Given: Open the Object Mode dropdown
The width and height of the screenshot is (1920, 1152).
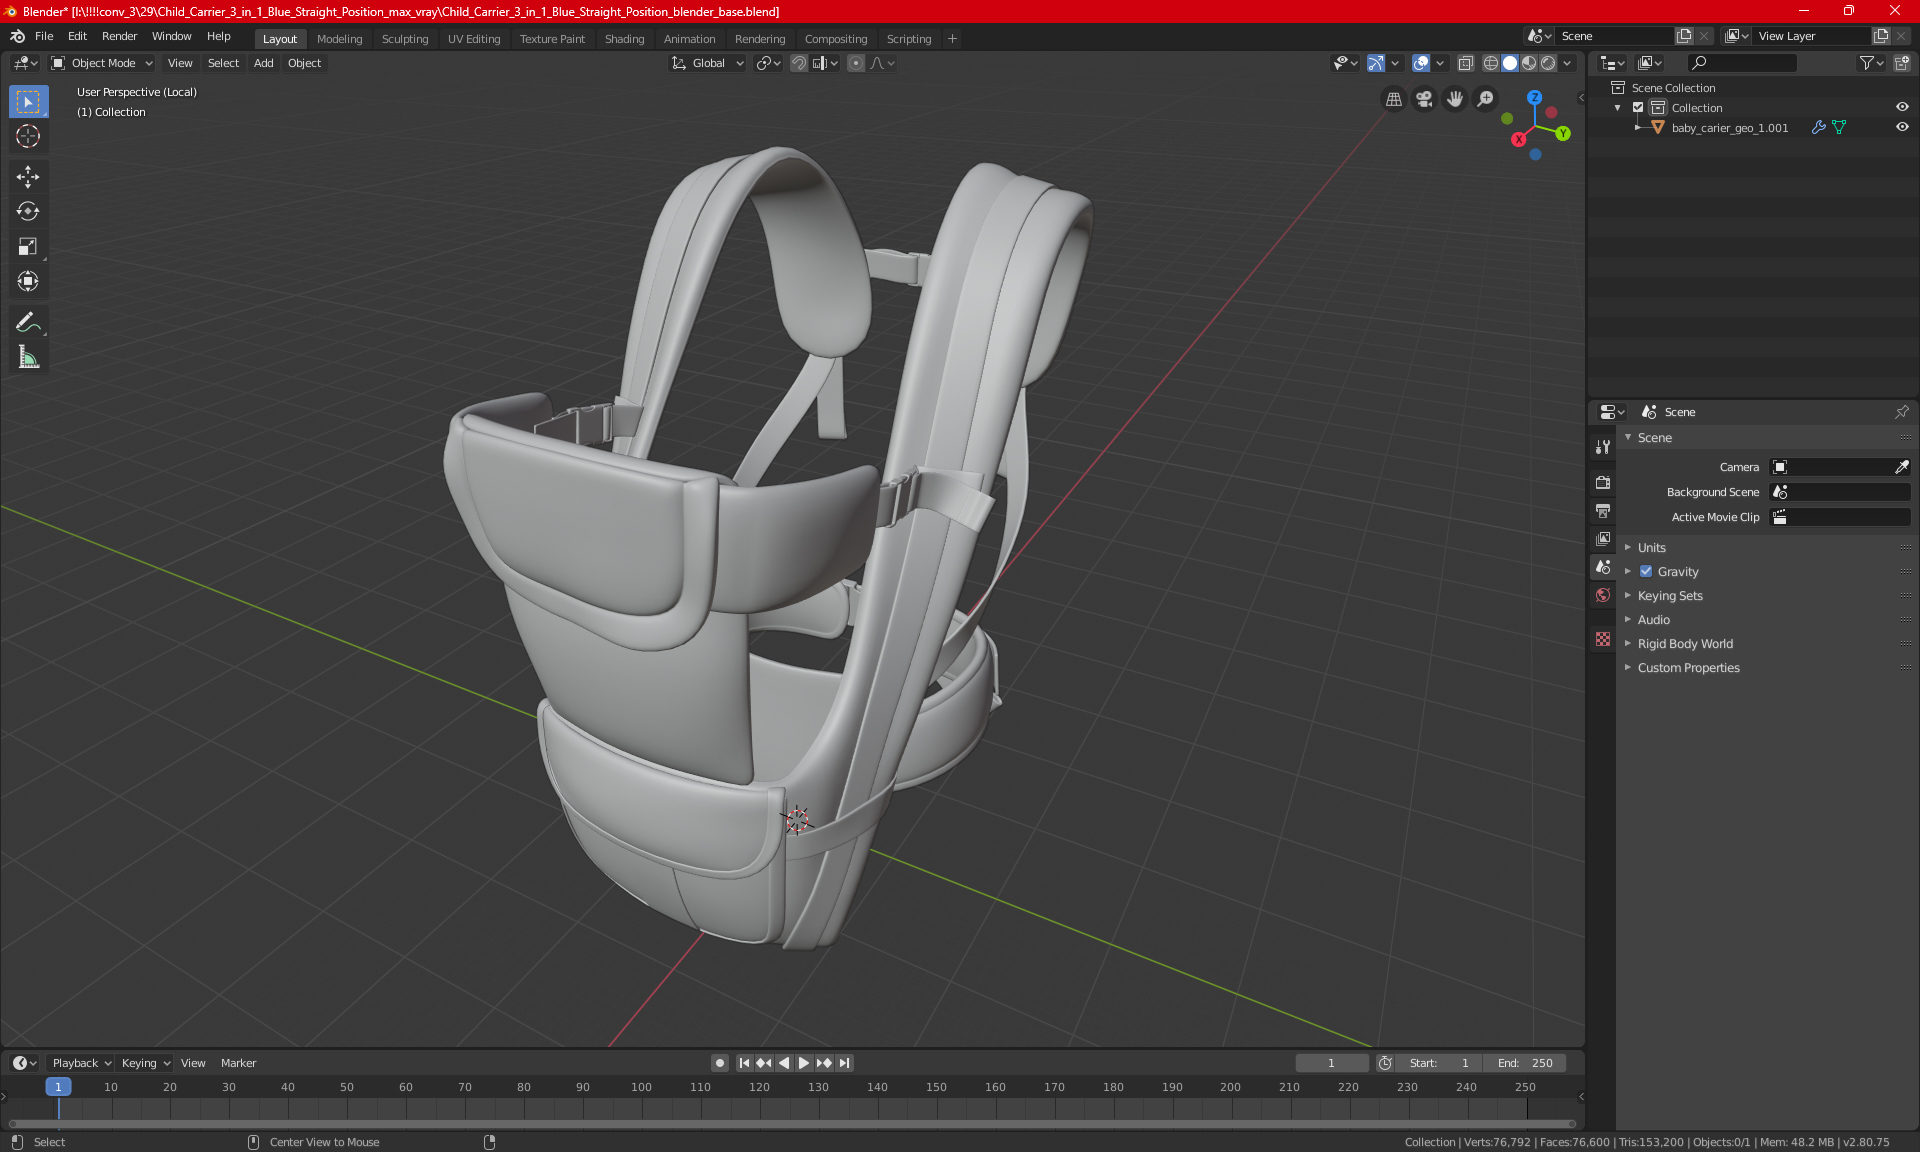Looking at the screenshot, I should 102,63.
